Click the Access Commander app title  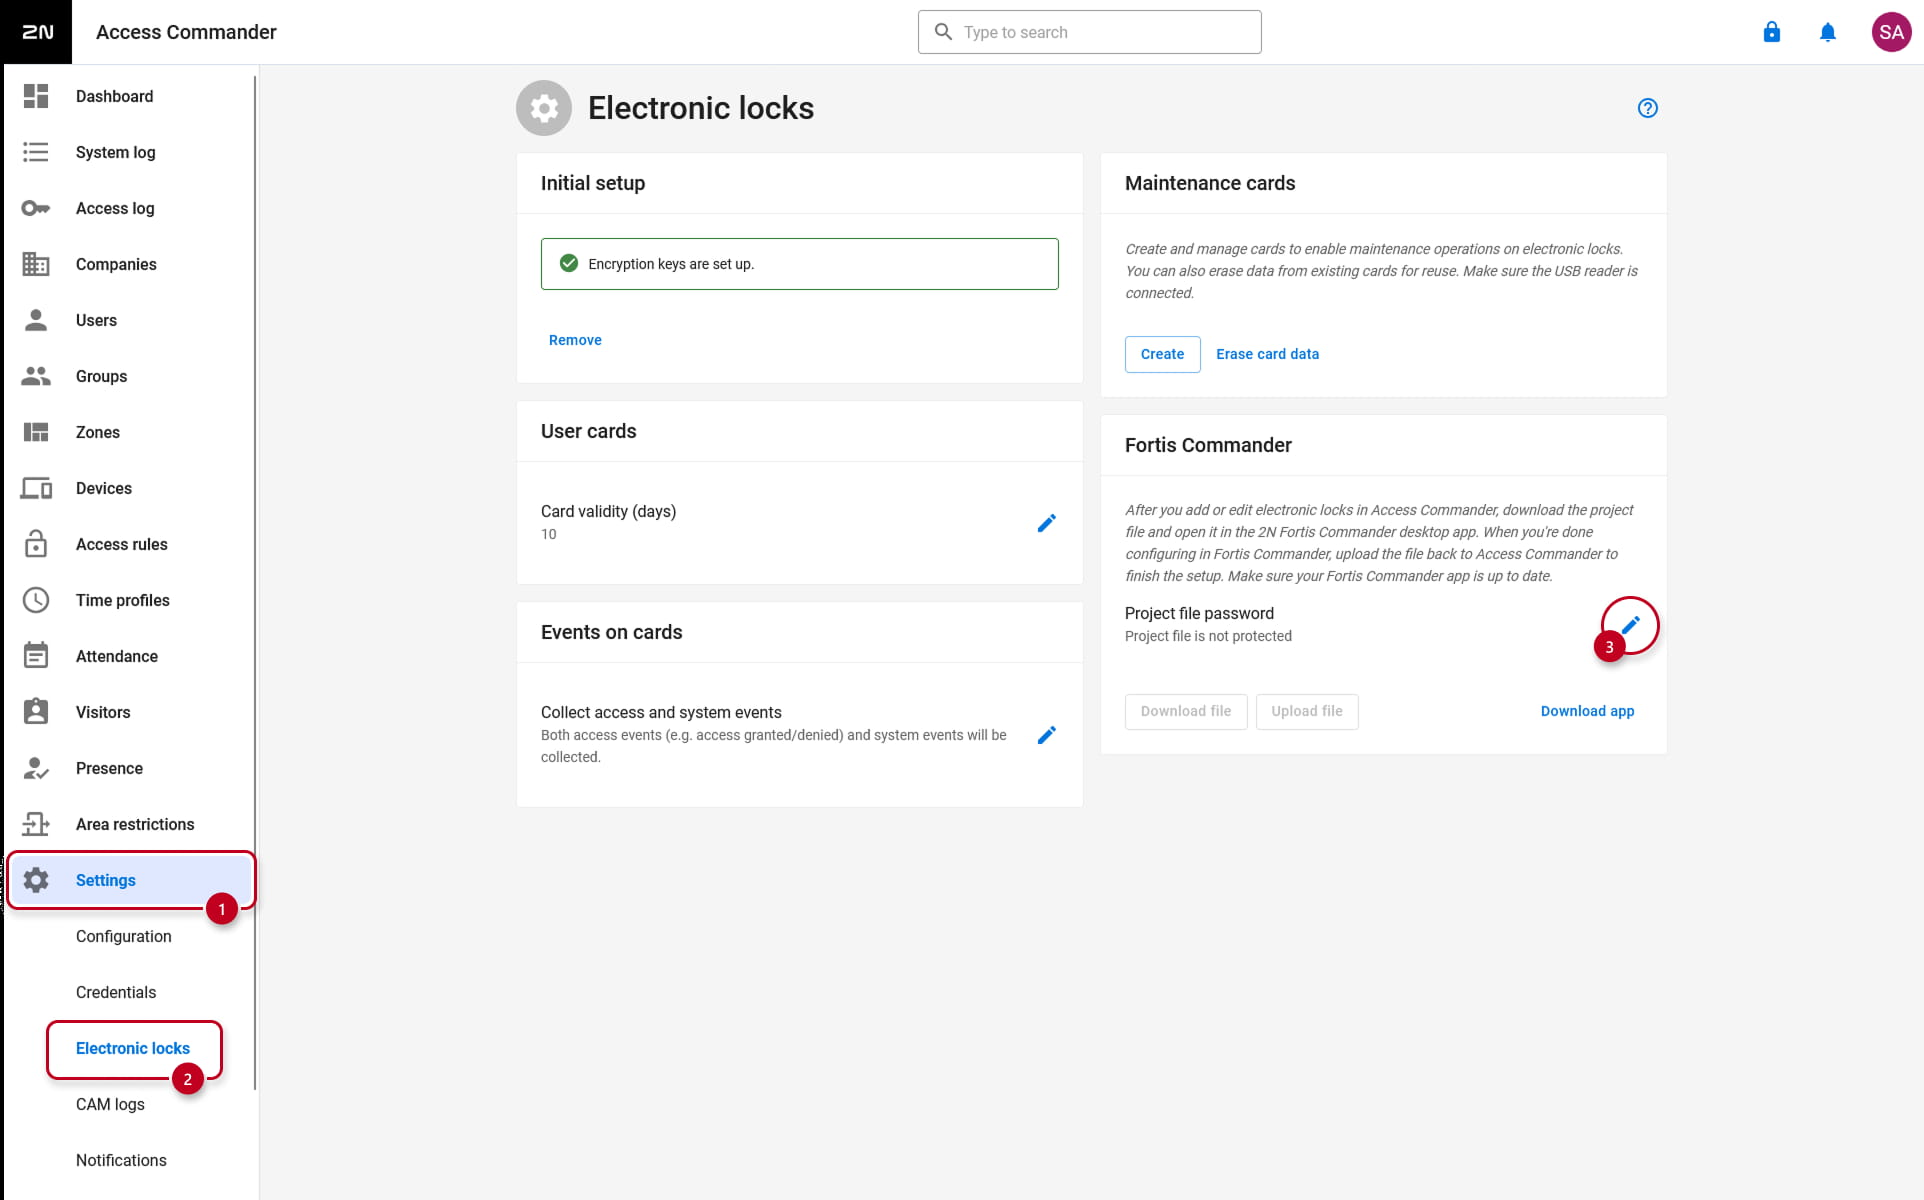pyautogui.click(x=186, y=32)
